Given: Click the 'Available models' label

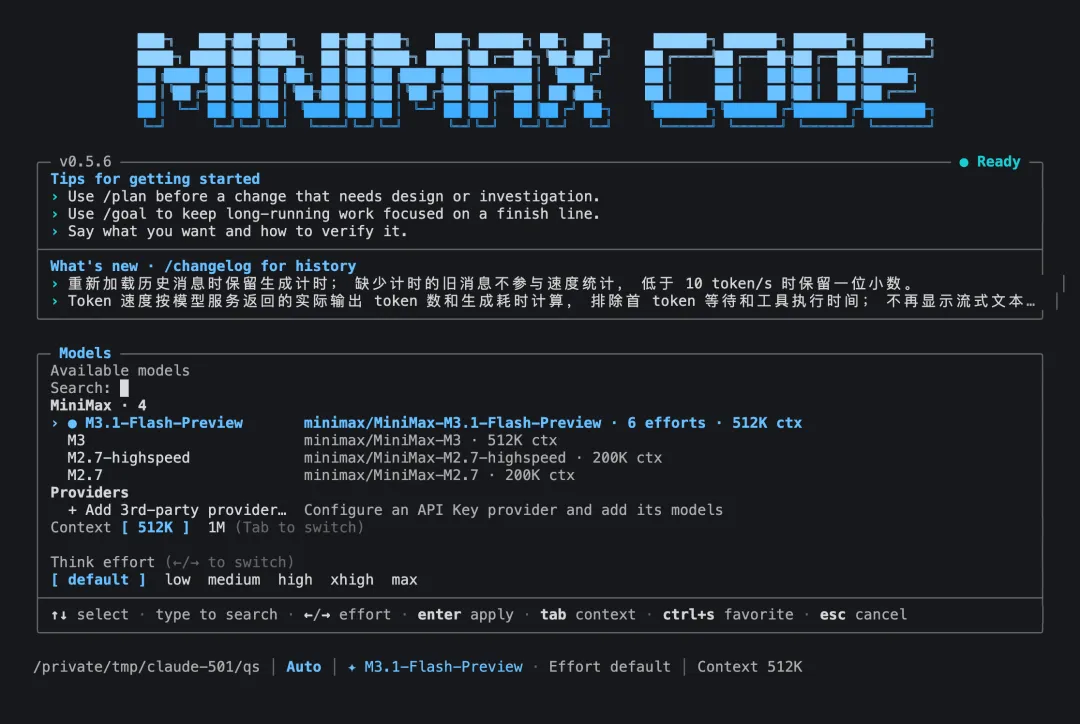Looking at the screenshot, I should (x=120, y=371).
